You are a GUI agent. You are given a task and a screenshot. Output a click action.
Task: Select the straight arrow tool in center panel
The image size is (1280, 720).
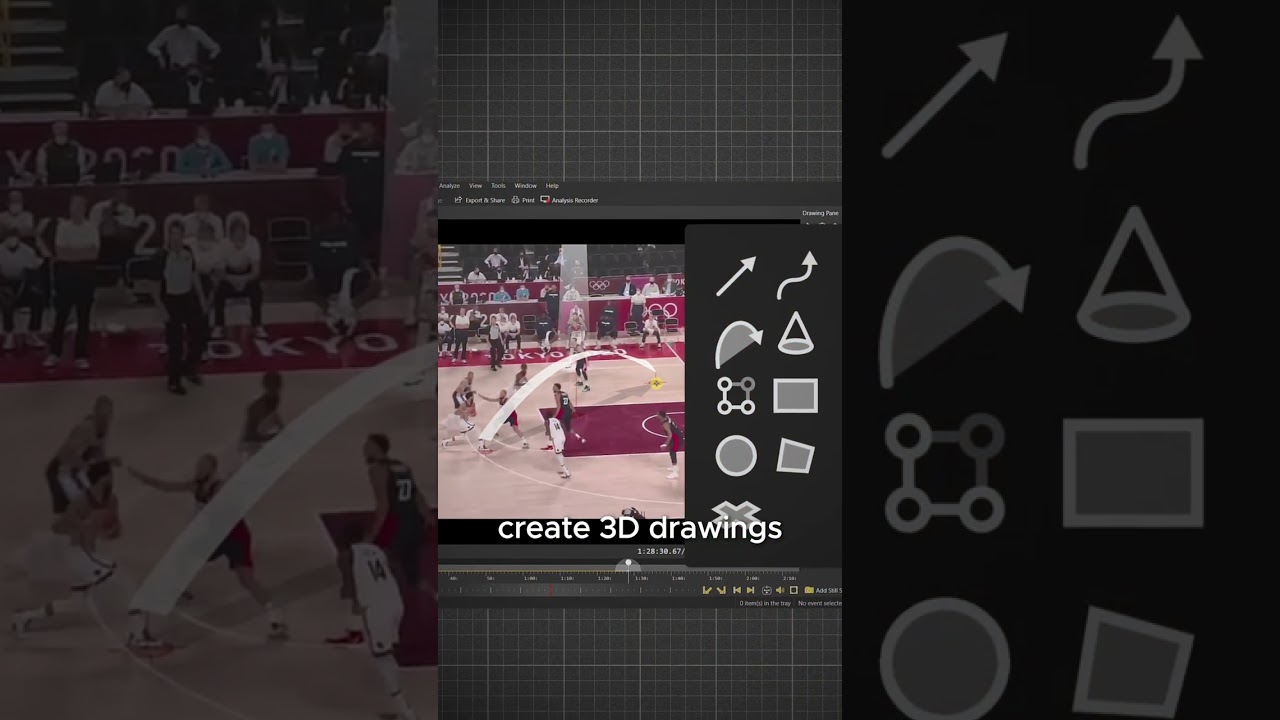click(x=736, y=277)
